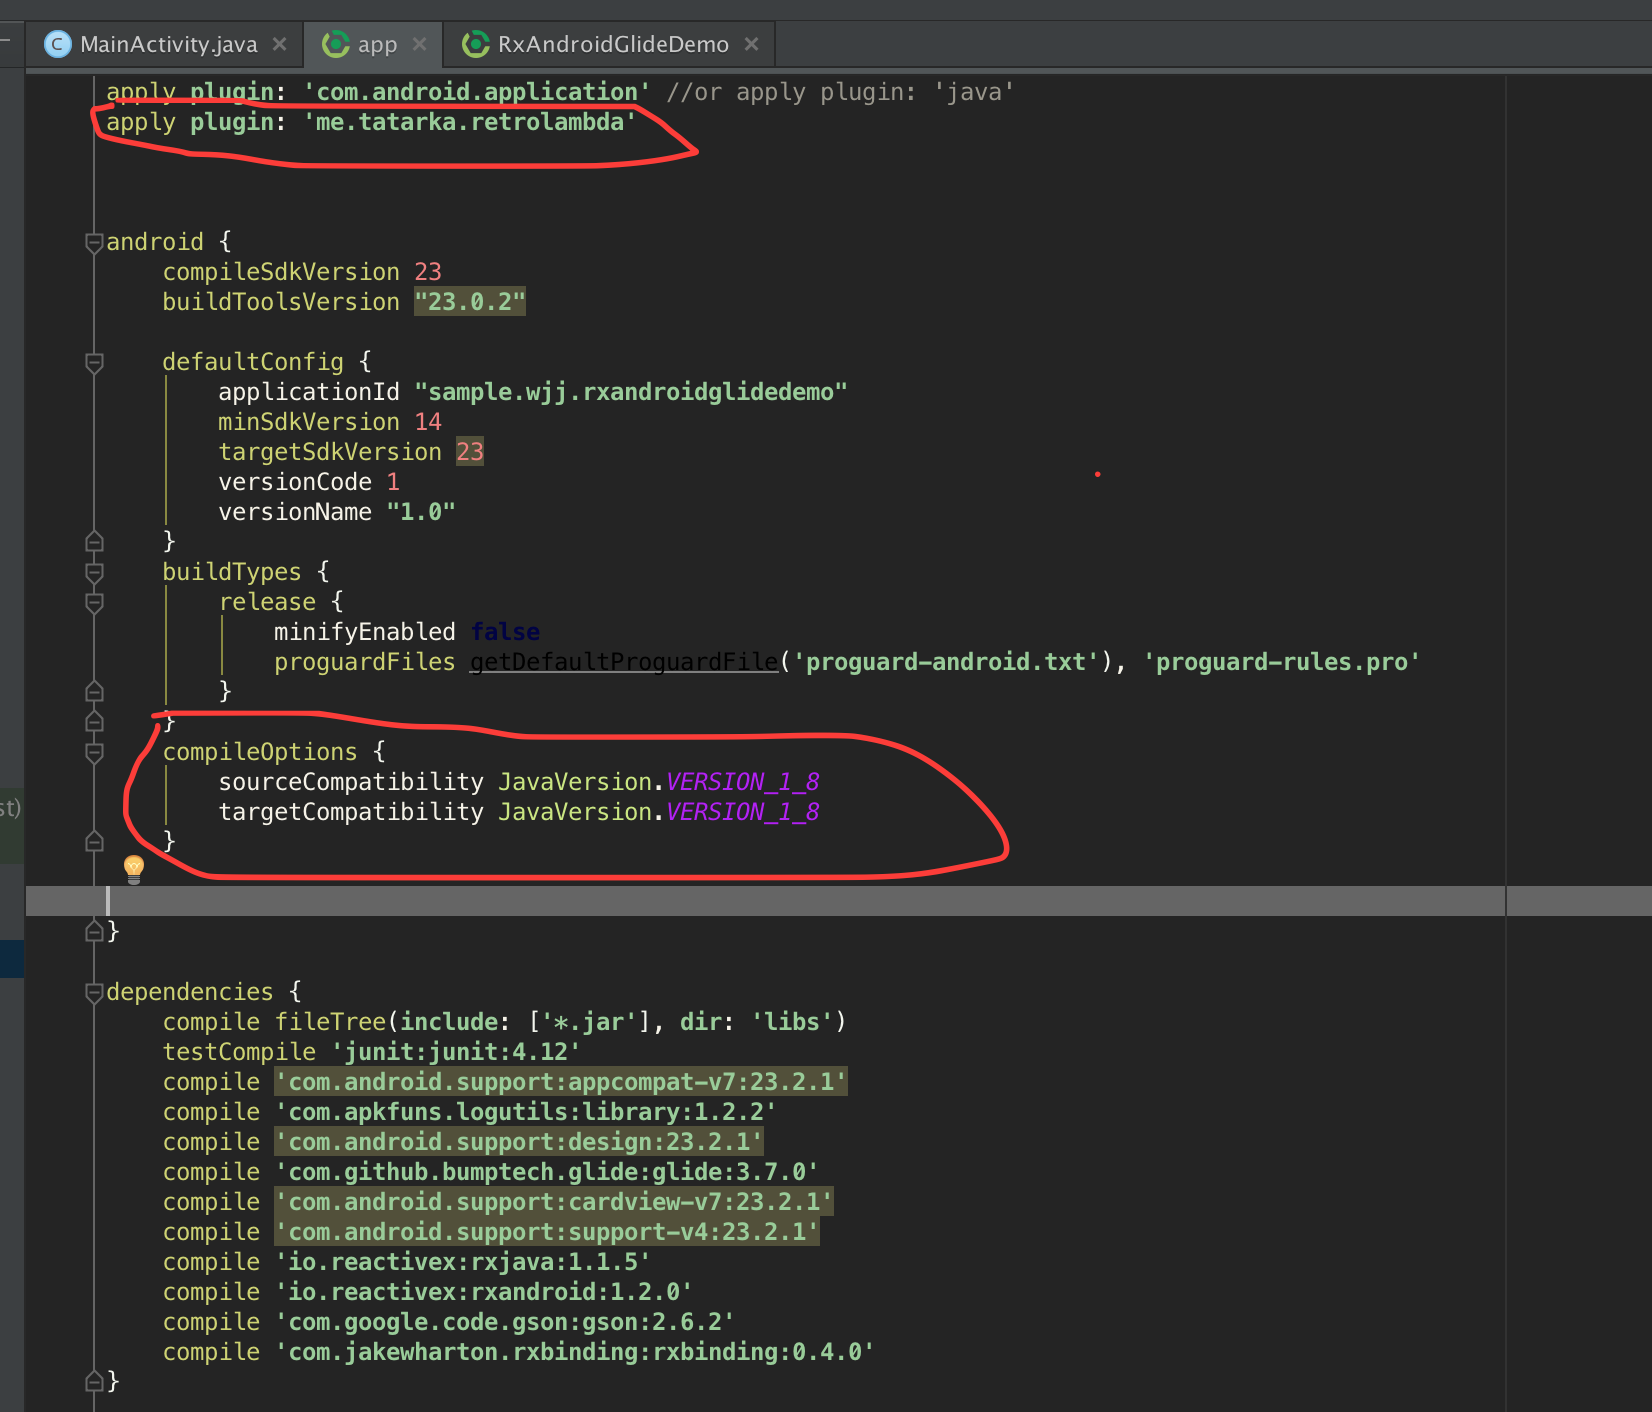The width and height of the screenshot is (1652, 1412).
Task: Click the highlighted "23.0.2" buildToolsVersion value
Action: pos(469,302)
